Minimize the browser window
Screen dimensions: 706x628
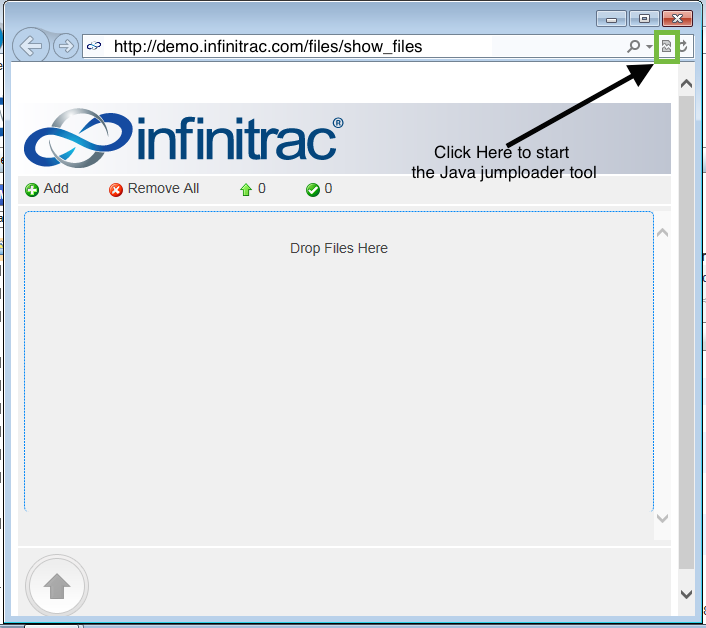click(x=611, y=19)
